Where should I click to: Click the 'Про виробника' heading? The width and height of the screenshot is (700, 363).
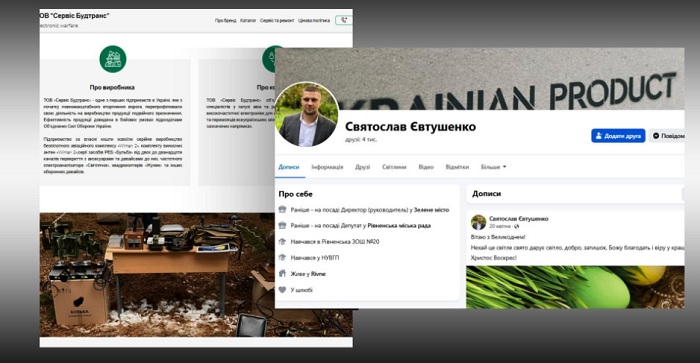(x=112, y=88)
